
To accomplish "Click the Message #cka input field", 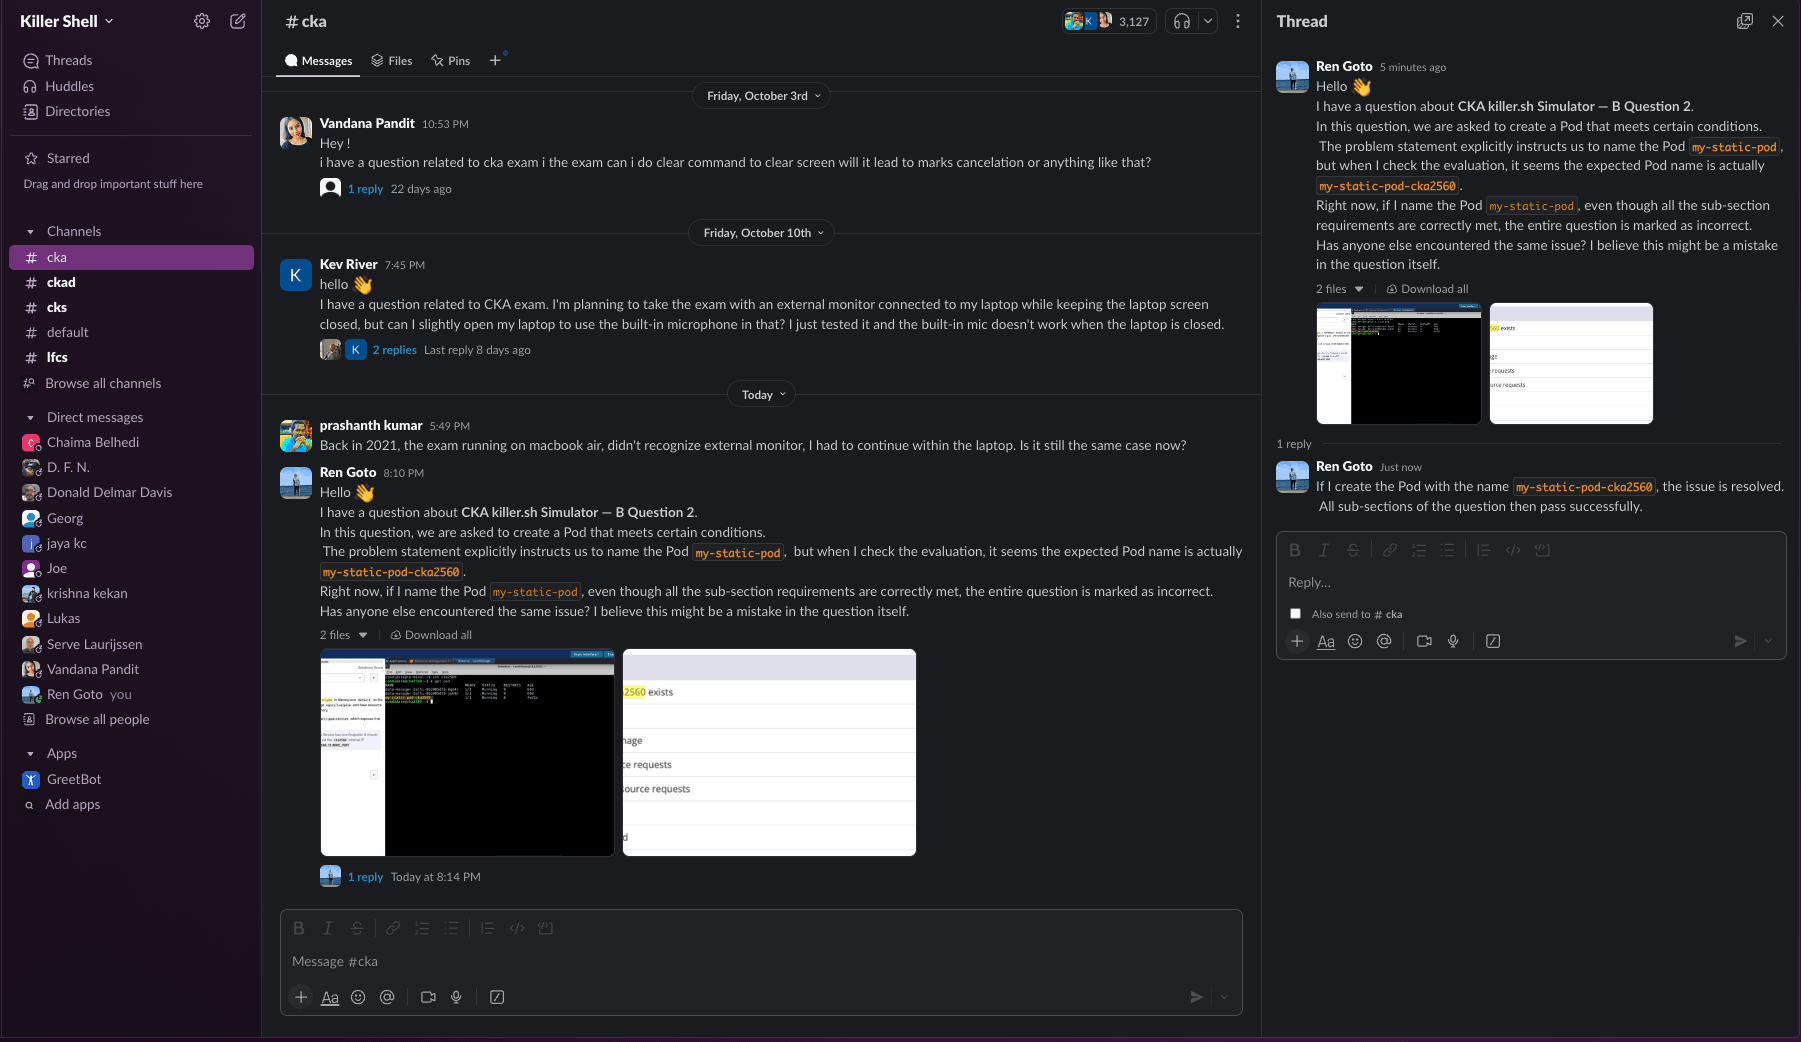I will click(761, 962).
